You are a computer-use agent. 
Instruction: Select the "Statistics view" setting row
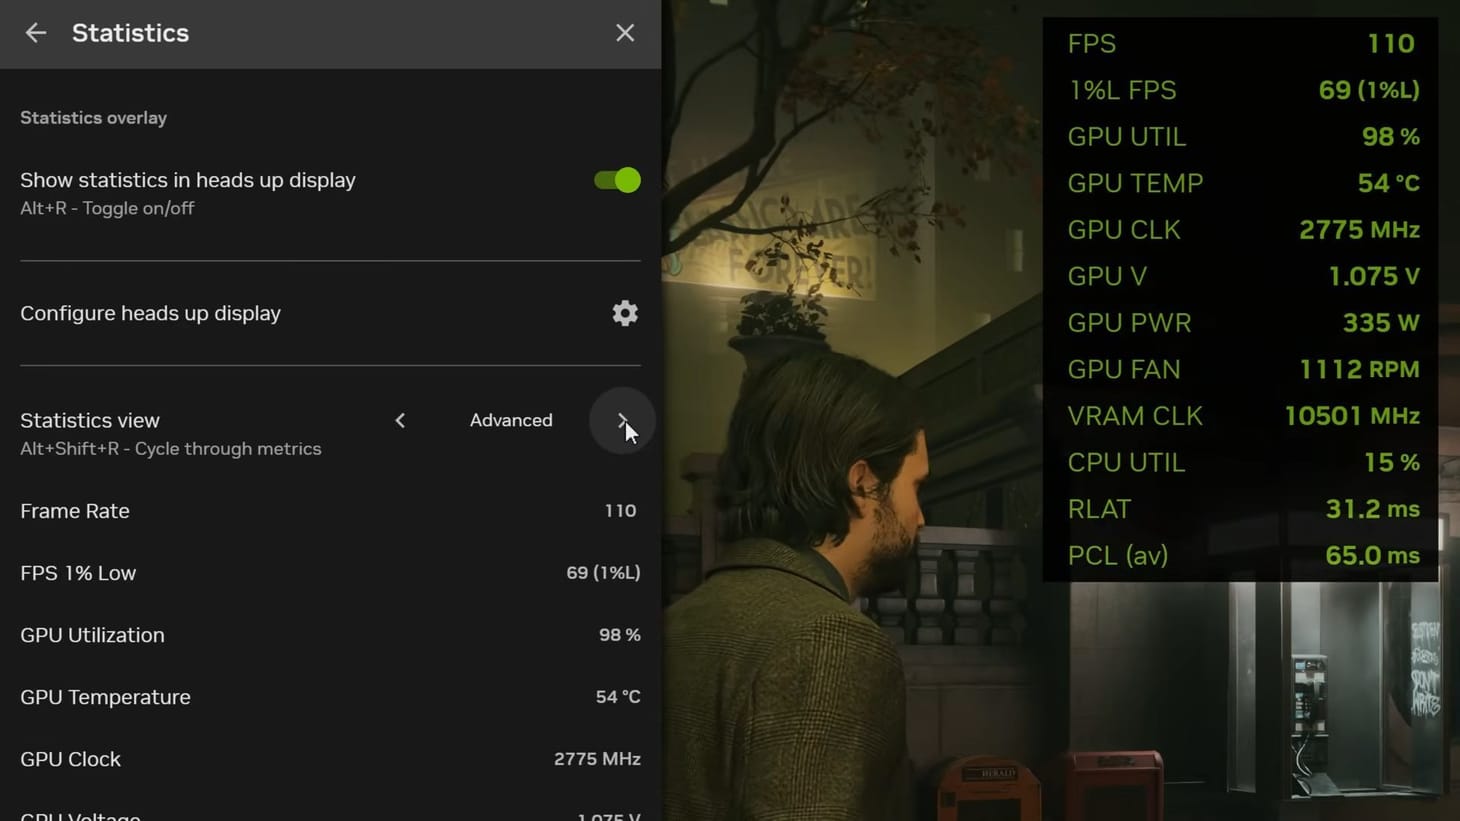[89, 420]
